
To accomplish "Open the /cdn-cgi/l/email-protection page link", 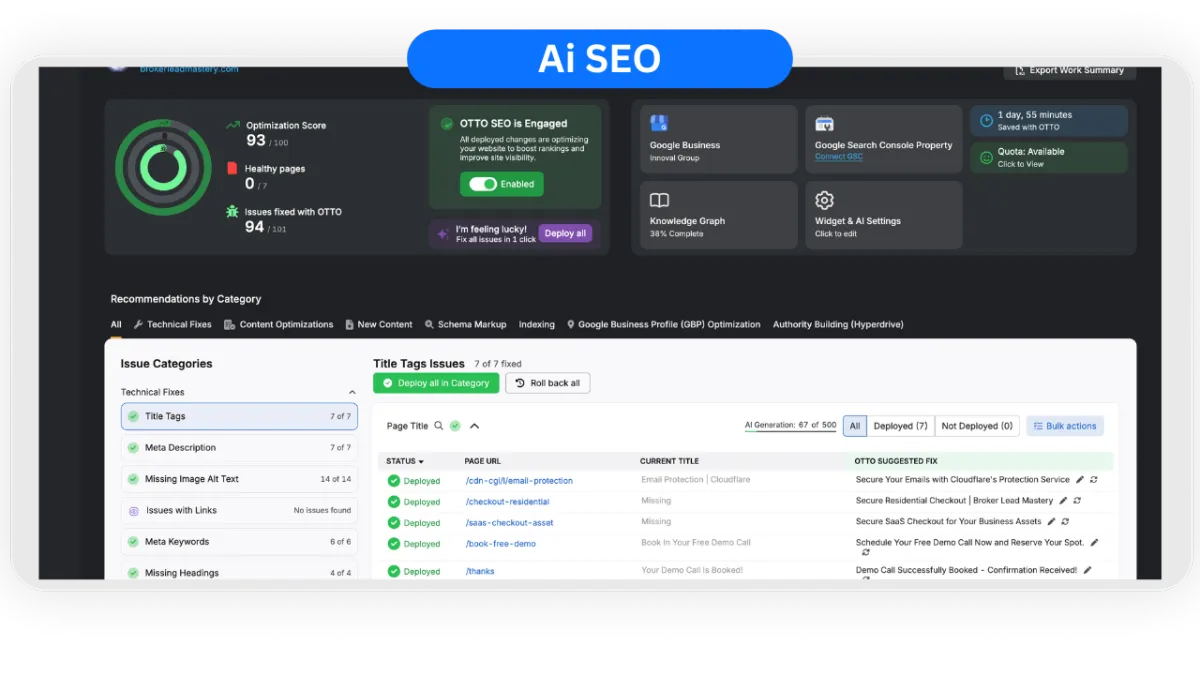I will (519, 481).
